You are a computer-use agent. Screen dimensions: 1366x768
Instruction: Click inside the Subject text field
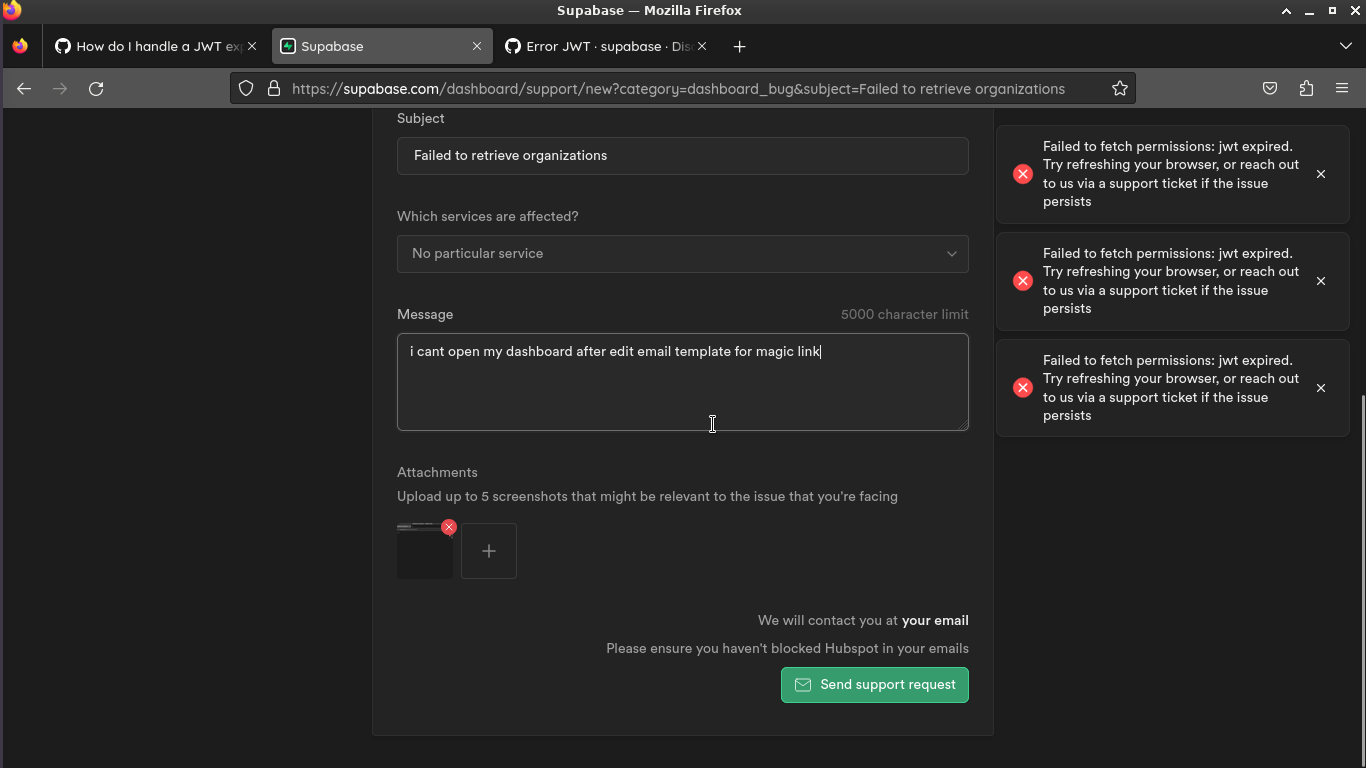(683, 156)
